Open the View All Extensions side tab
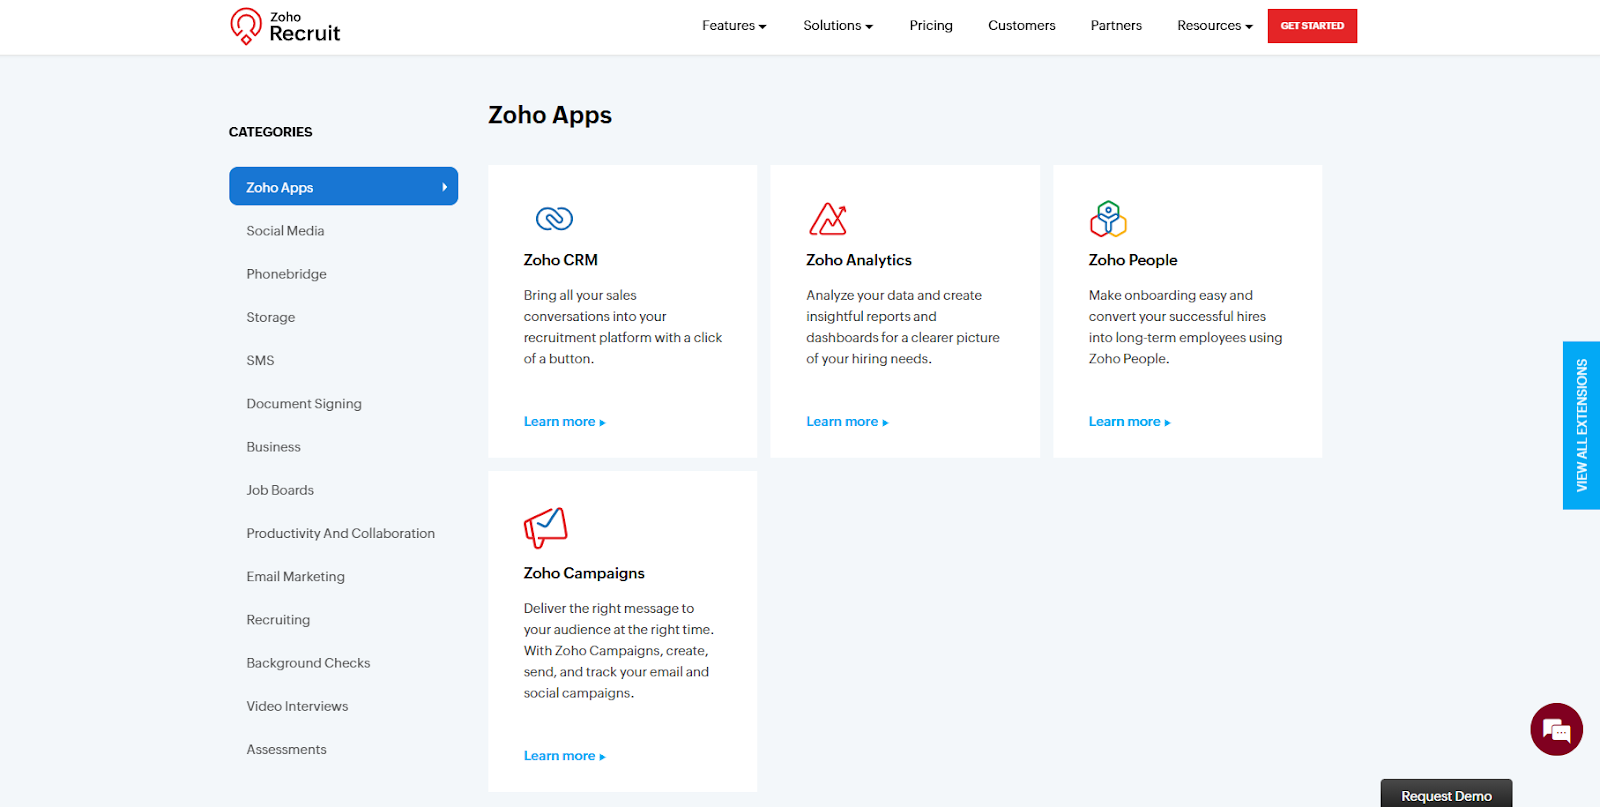 tap(1581, 425)
